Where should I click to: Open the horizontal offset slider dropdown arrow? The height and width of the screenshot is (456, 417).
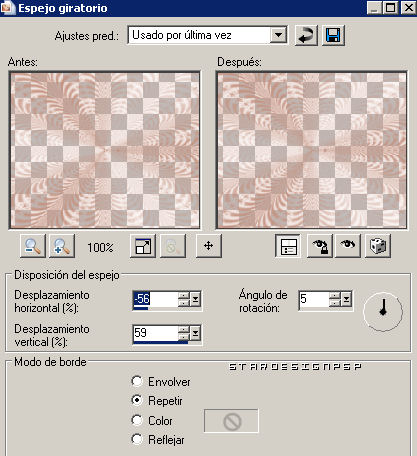196,299
